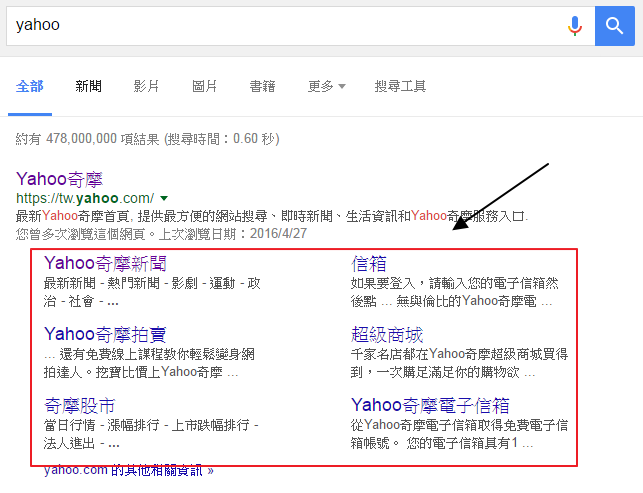Switch to the 圖片 tab

204,87
